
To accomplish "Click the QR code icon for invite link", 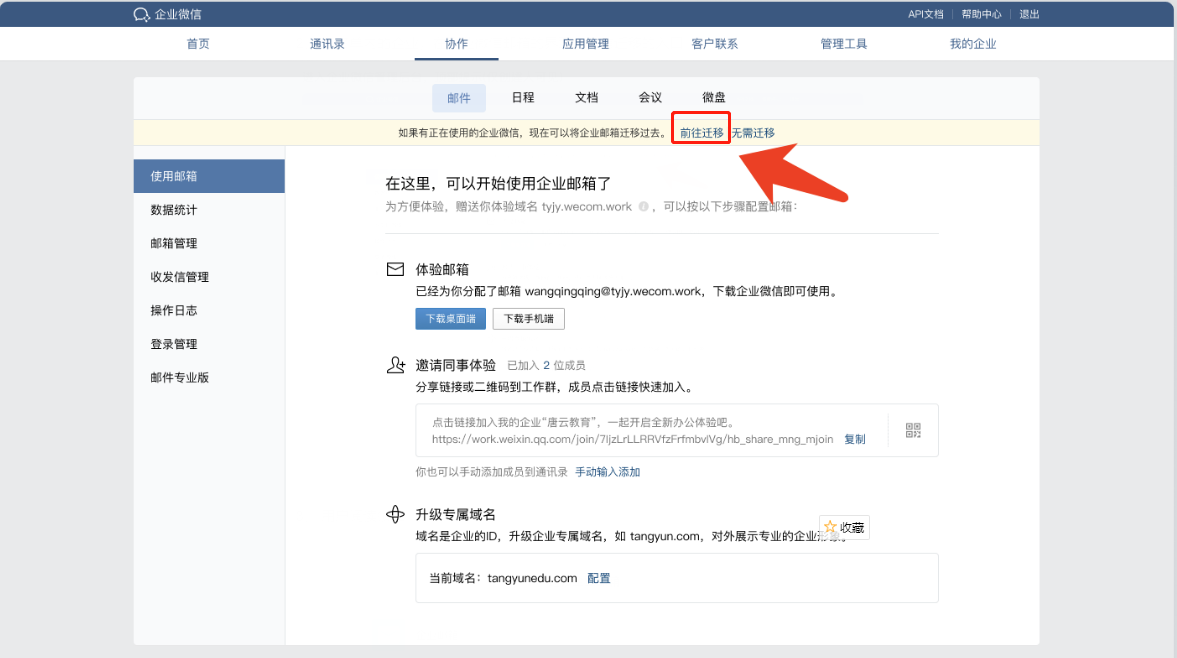I will pos(913,430).
